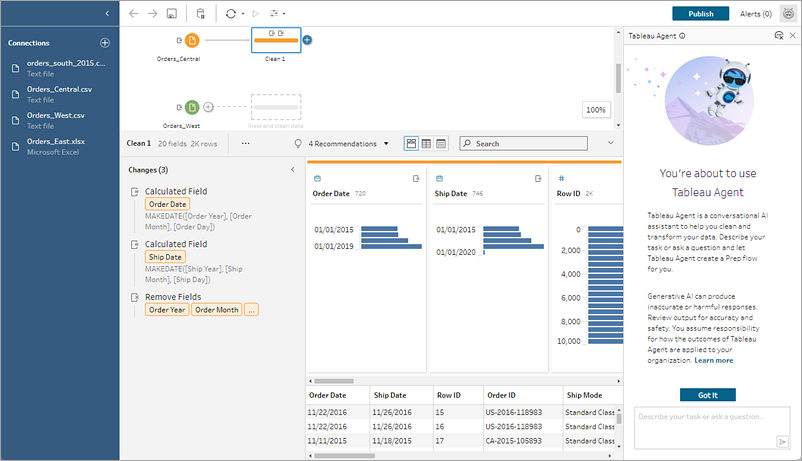
Task: Collapse the Changes pane
Action: coord(292,170)
